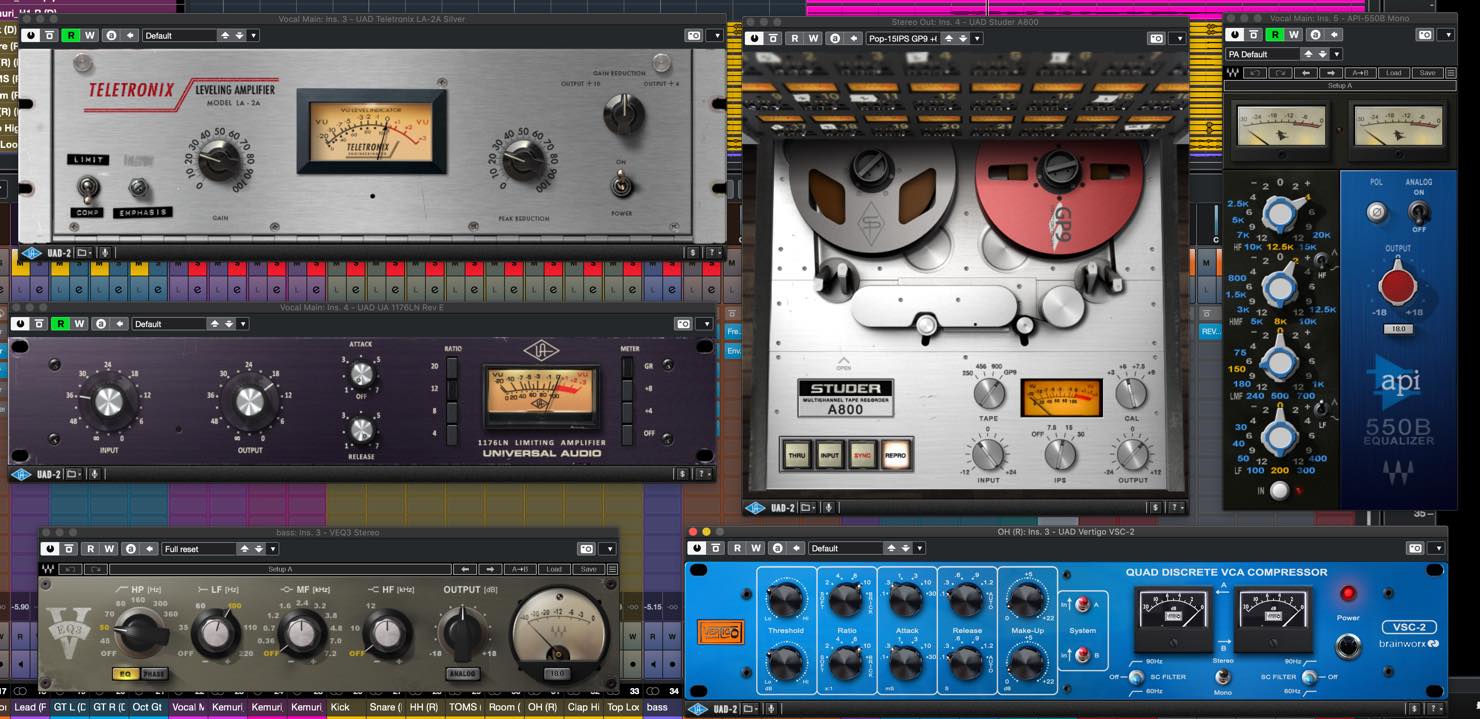This screenshot has width=1480, height=719.
Task: Toggle the PHASE button on VEQ3
Action: point(155,674)
